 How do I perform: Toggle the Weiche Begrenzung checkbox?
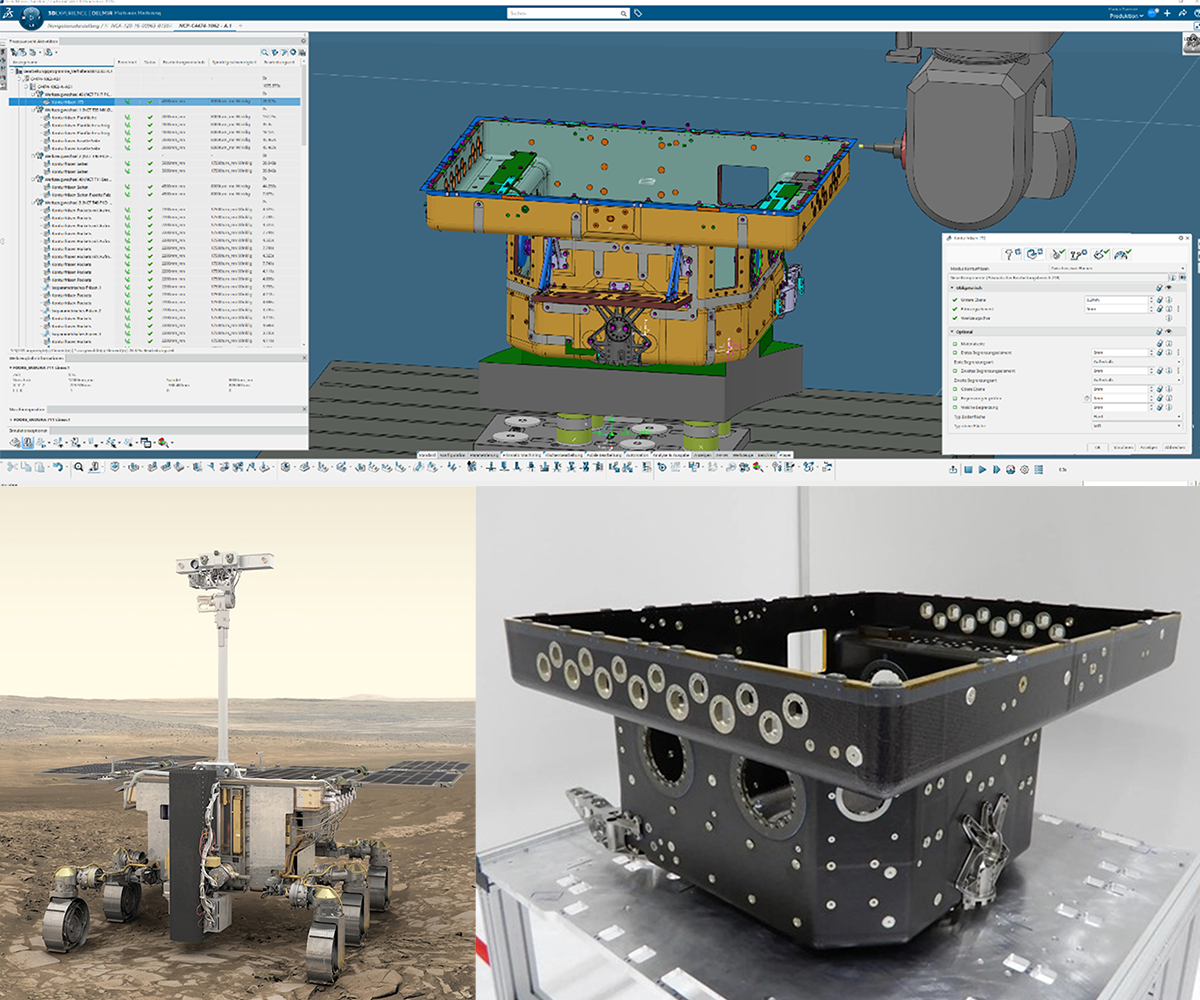coord(955,408)
